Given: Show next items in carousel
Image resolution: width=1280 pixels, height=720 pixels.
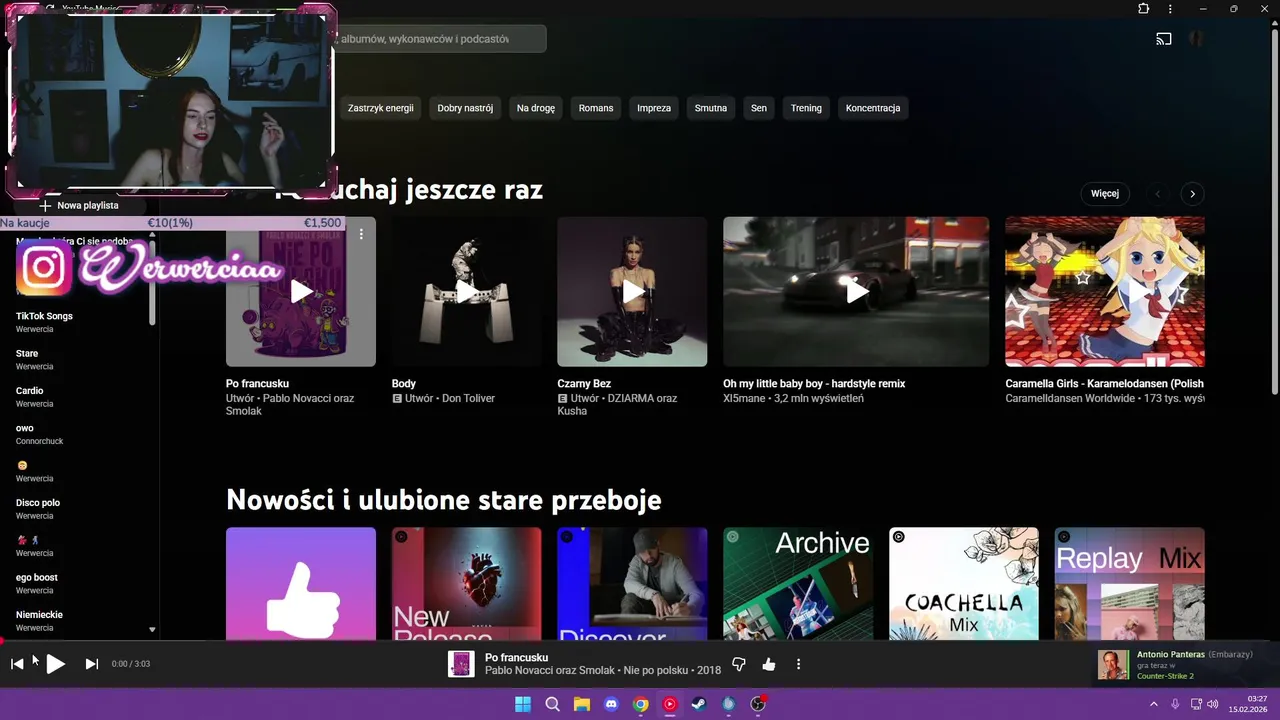Looking at the screenshot, I should [x=1192, y=194].
